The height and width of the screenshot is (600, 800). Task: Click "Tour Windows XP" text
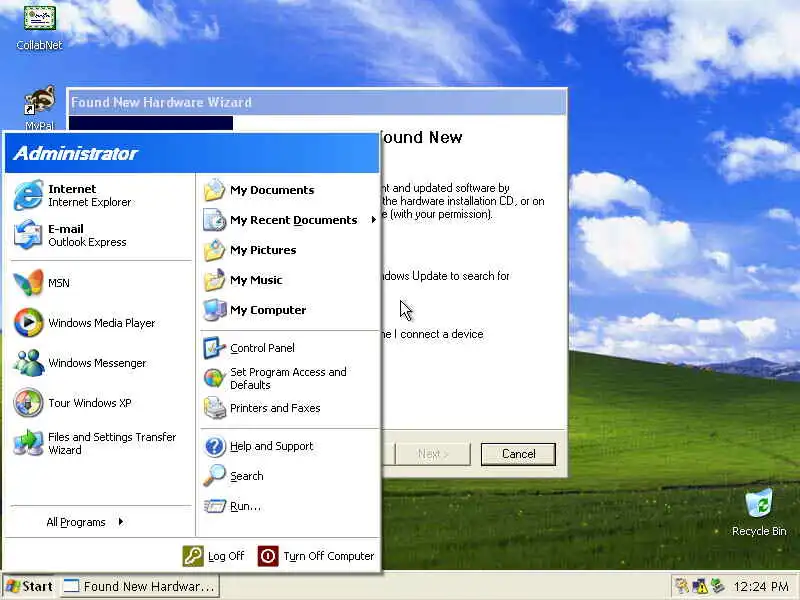point(90,403)
